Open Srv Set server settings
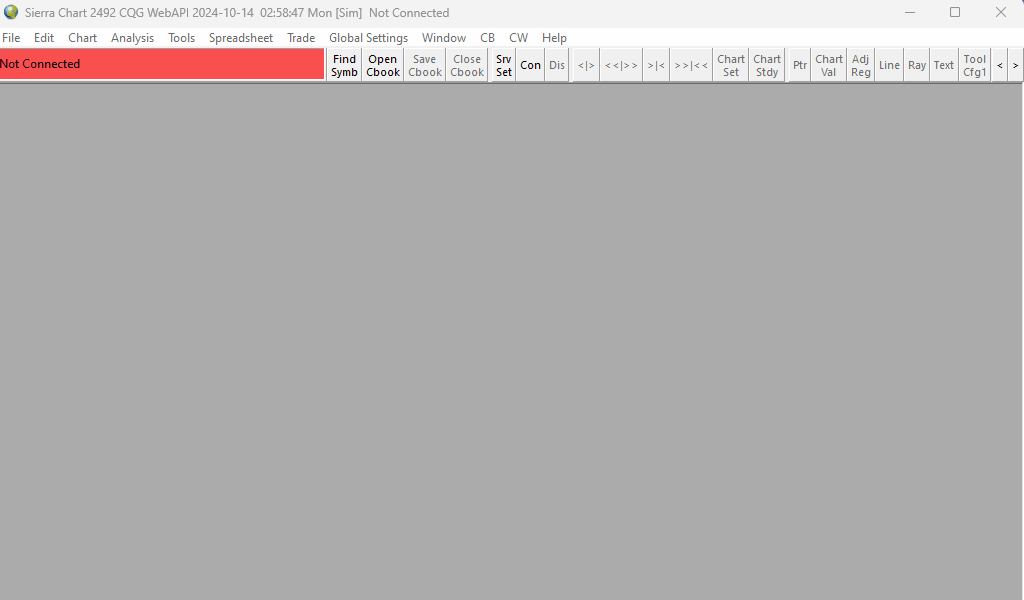 coord(504,65)
